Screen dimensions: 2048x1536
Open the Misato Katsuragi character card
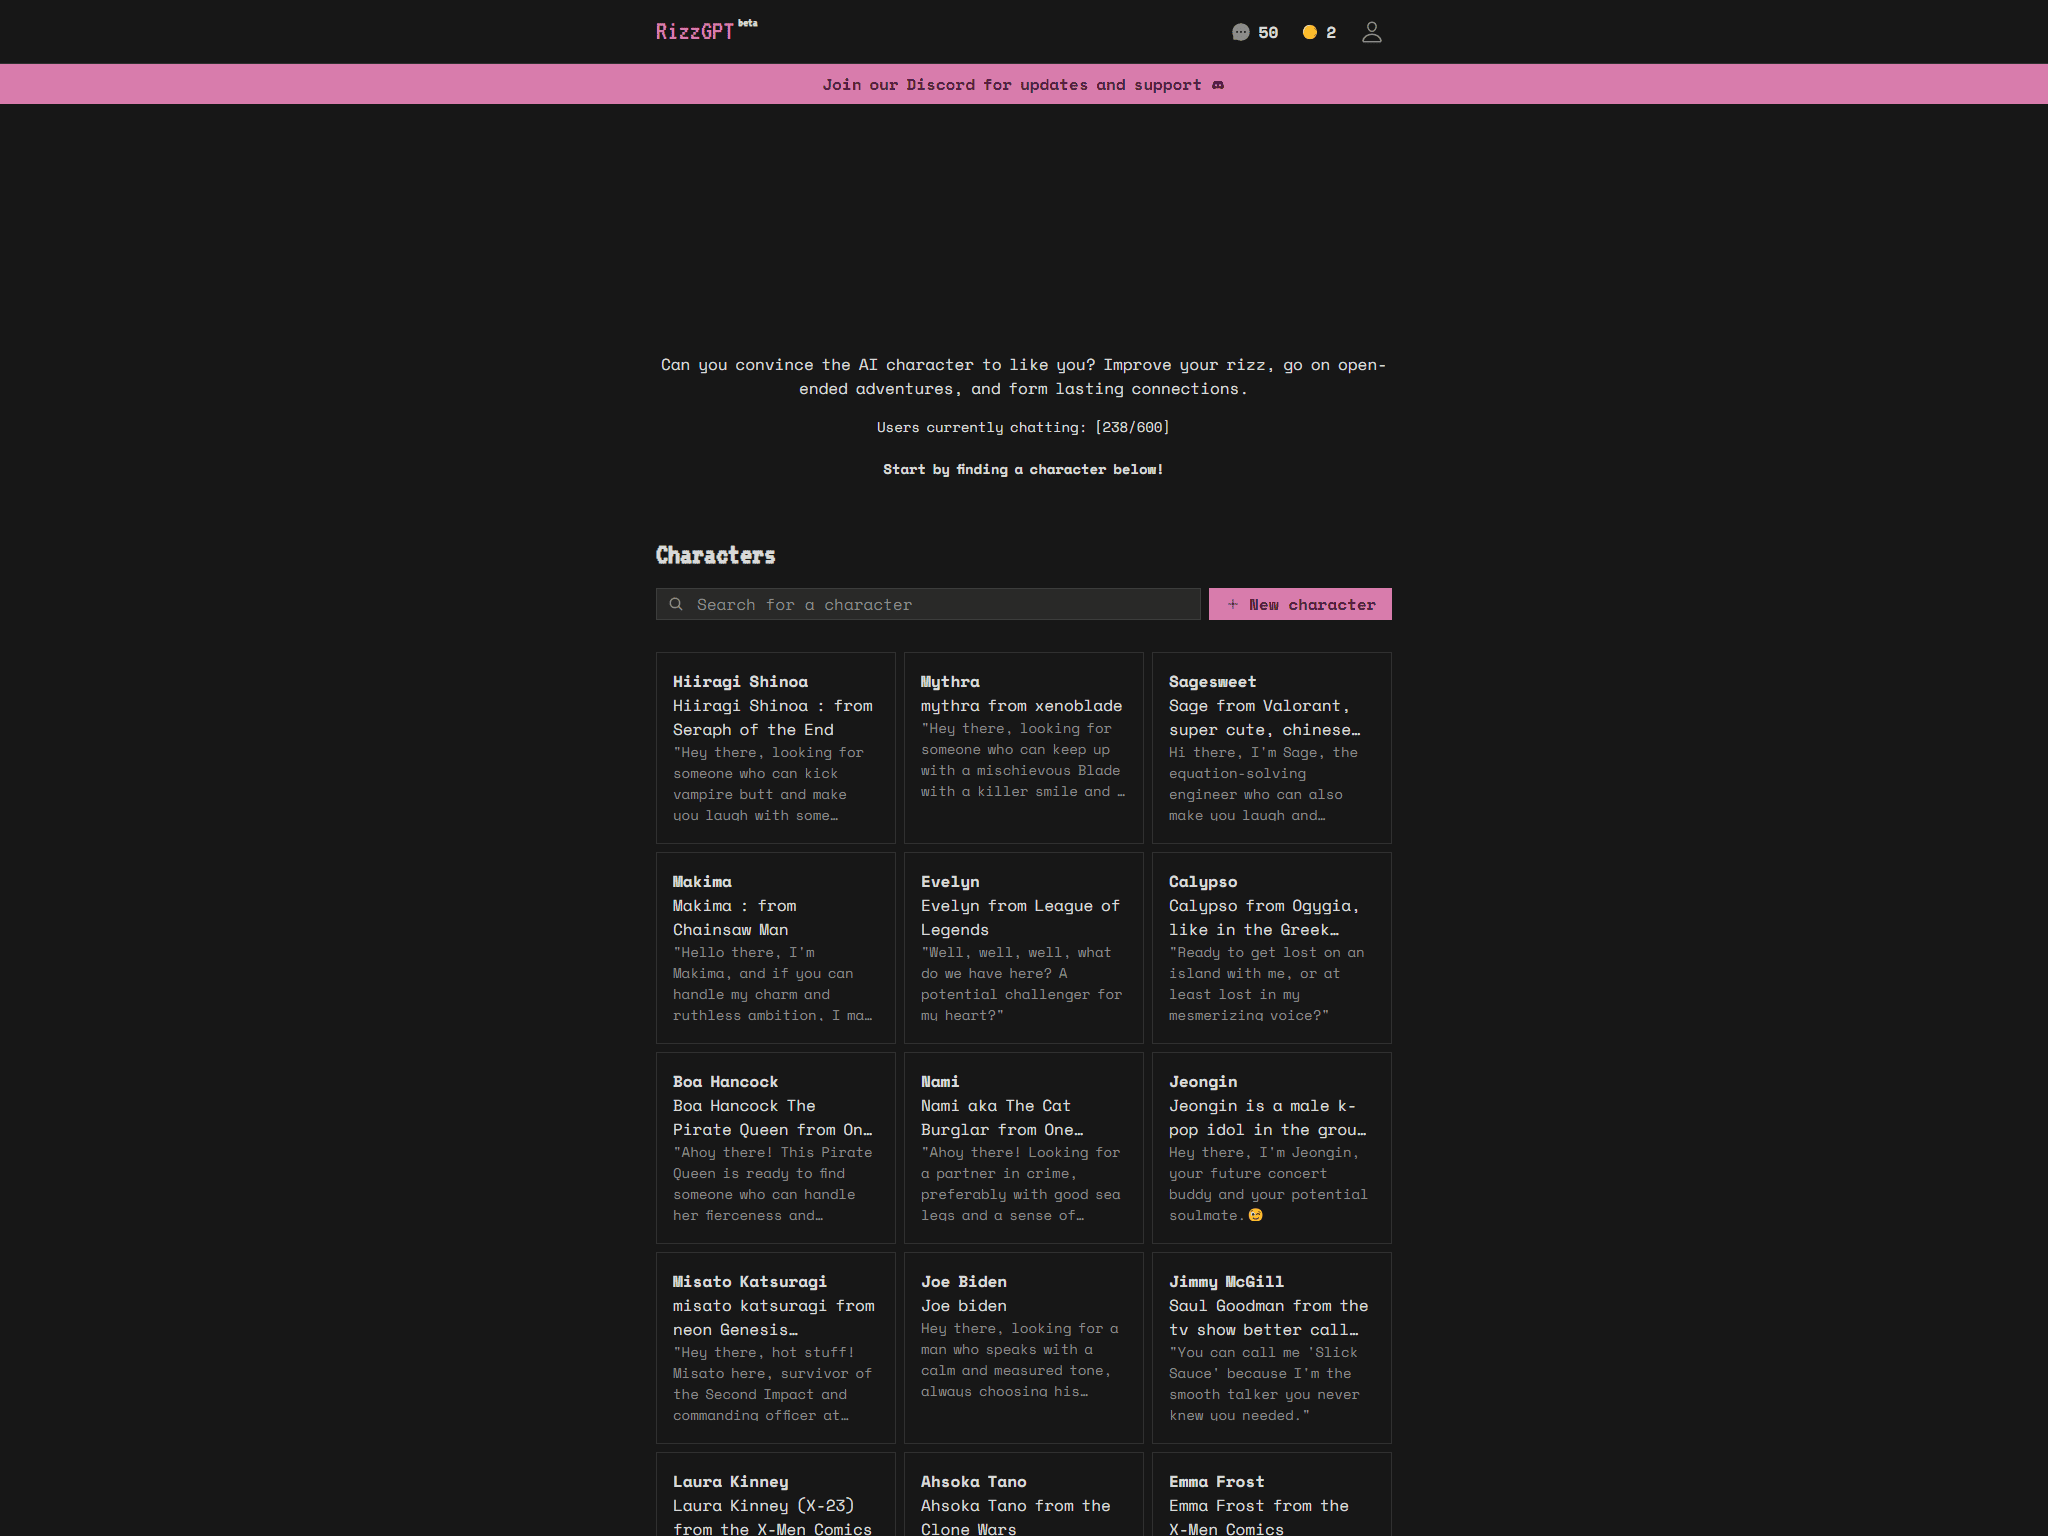point(776,1348)
